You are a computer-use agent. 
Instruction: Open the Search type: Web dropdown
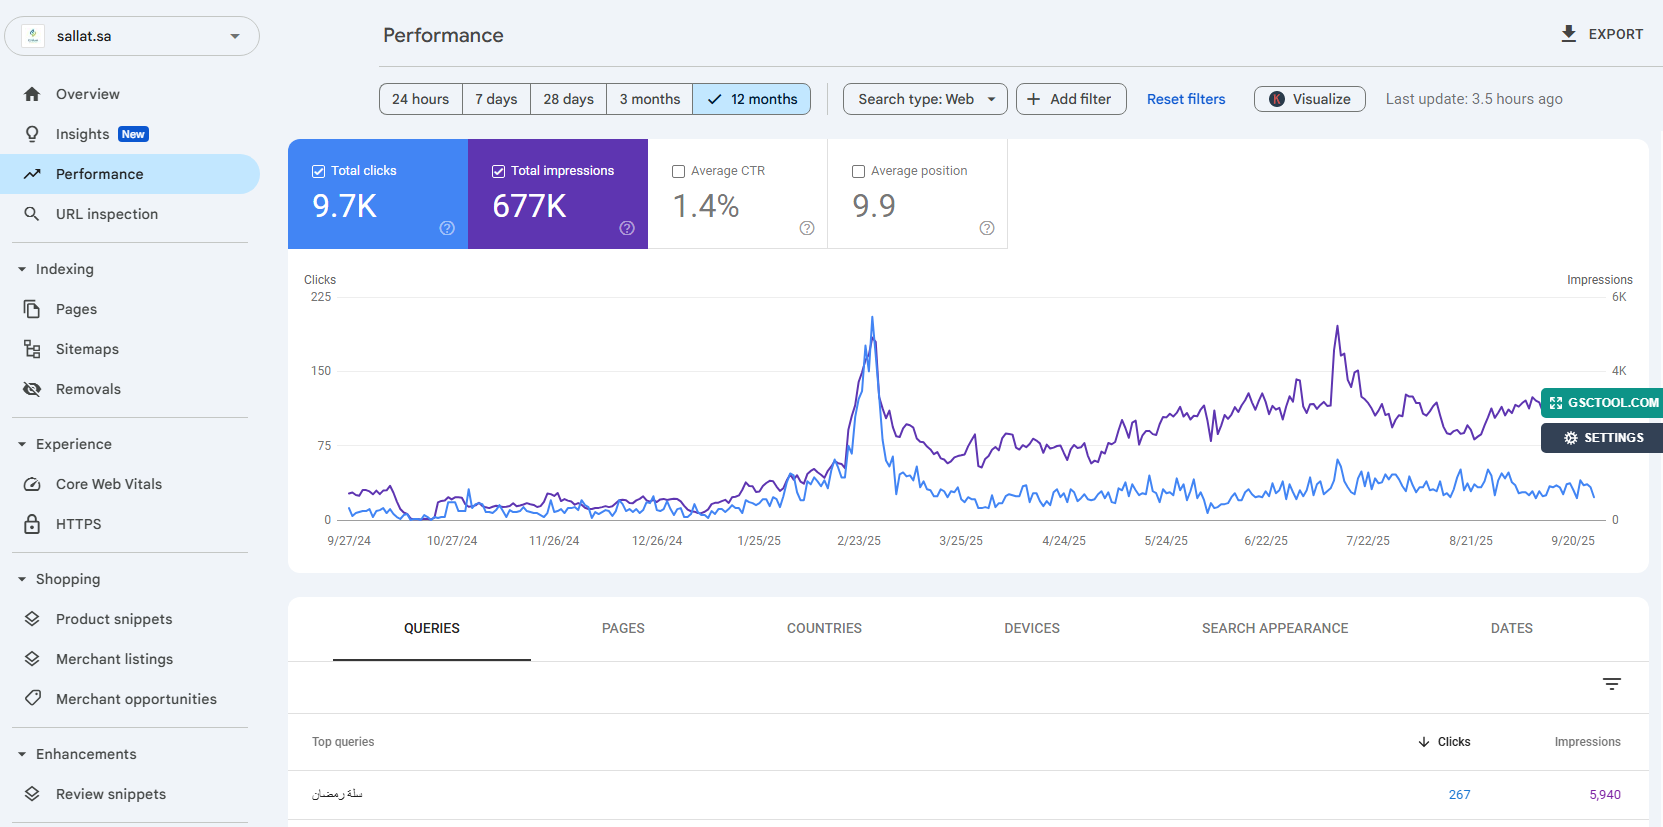(925, 99)
